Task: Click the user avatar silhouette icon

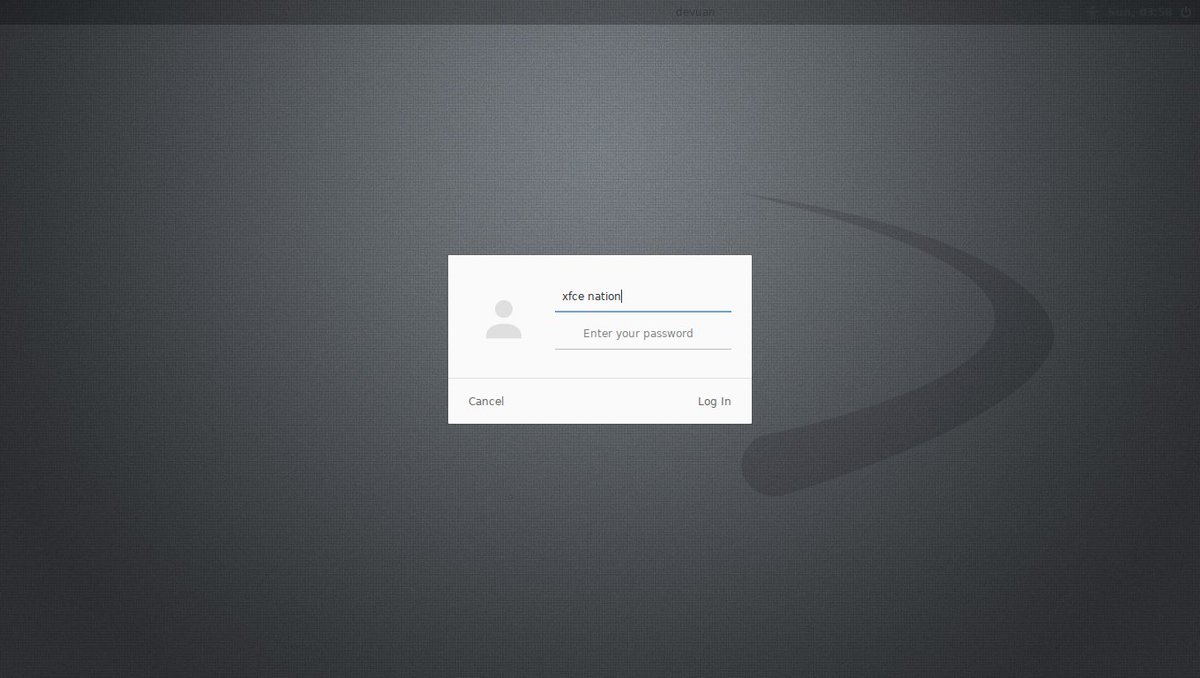Action: point(503,319)
